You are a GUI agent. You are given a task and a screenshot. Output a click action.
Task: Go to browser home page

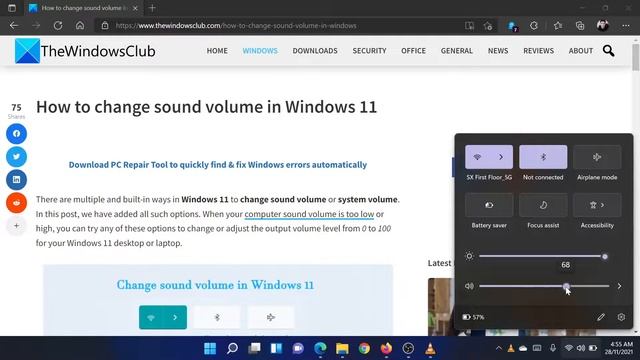(80, 26)
